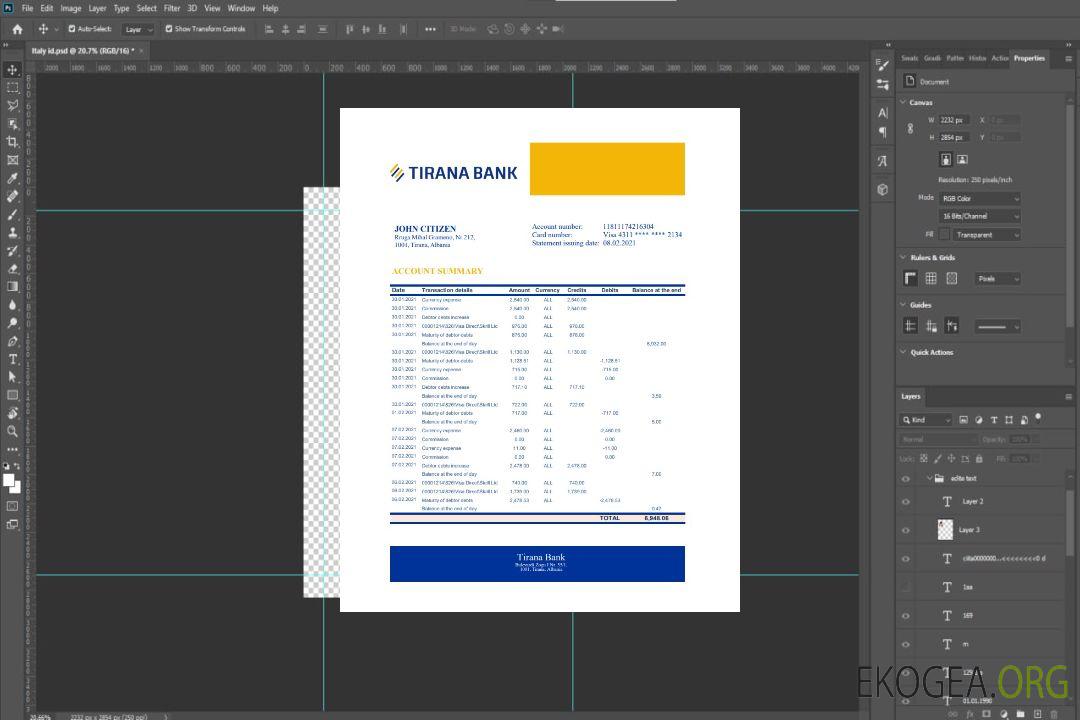Click the Home icon in options bar
Viewport: 1080px width, 720px height.
pos(17,29)
